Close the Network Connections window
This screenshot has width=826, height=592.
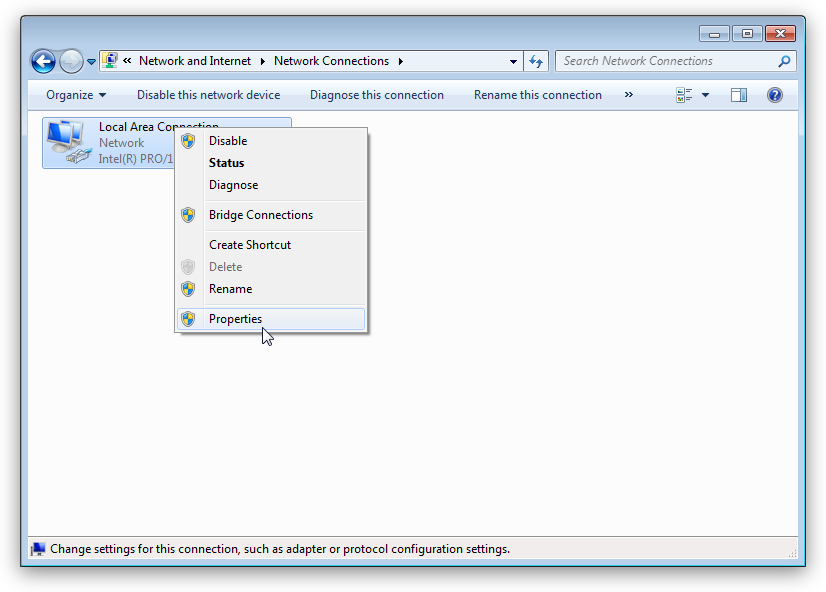(x=781, y=34)
